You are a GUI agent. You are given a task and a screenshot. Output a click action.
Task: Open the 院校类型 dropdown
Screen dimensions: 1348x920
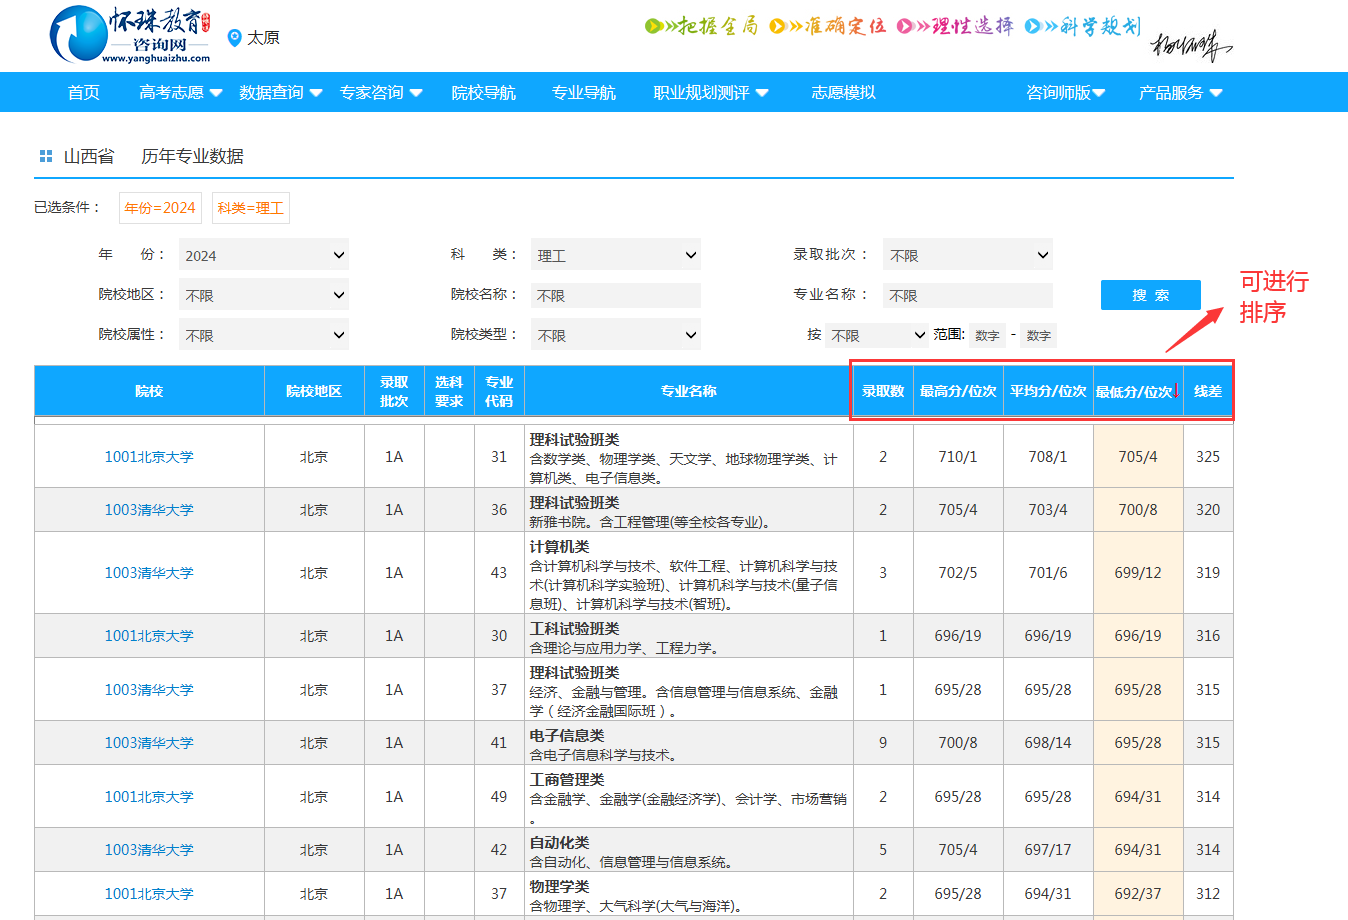click(x=616, y=335)
